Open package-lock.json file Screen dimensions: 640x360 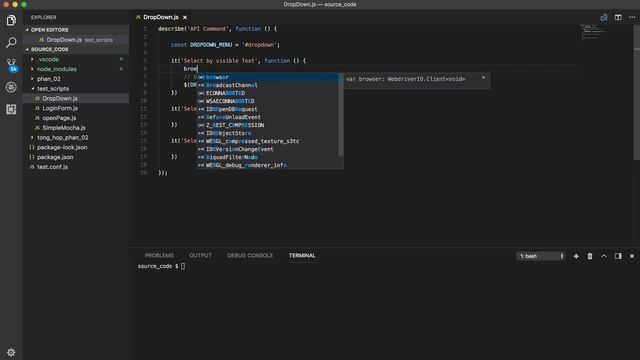click(76, 147)
